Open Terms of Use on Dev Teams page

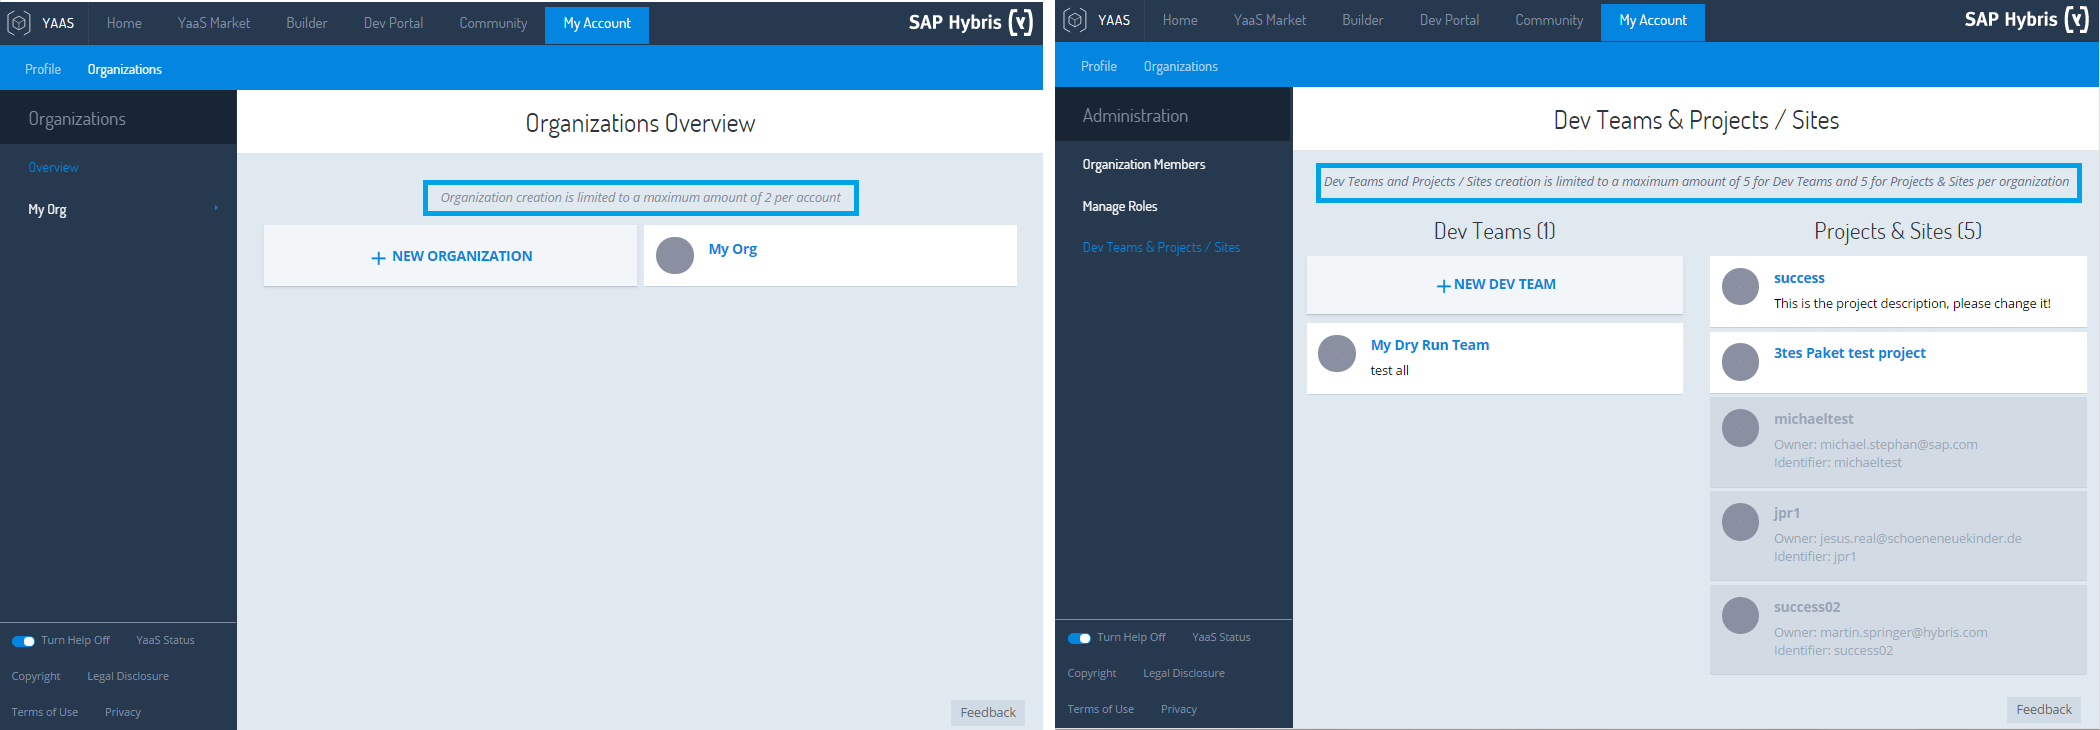[1101, 709]
